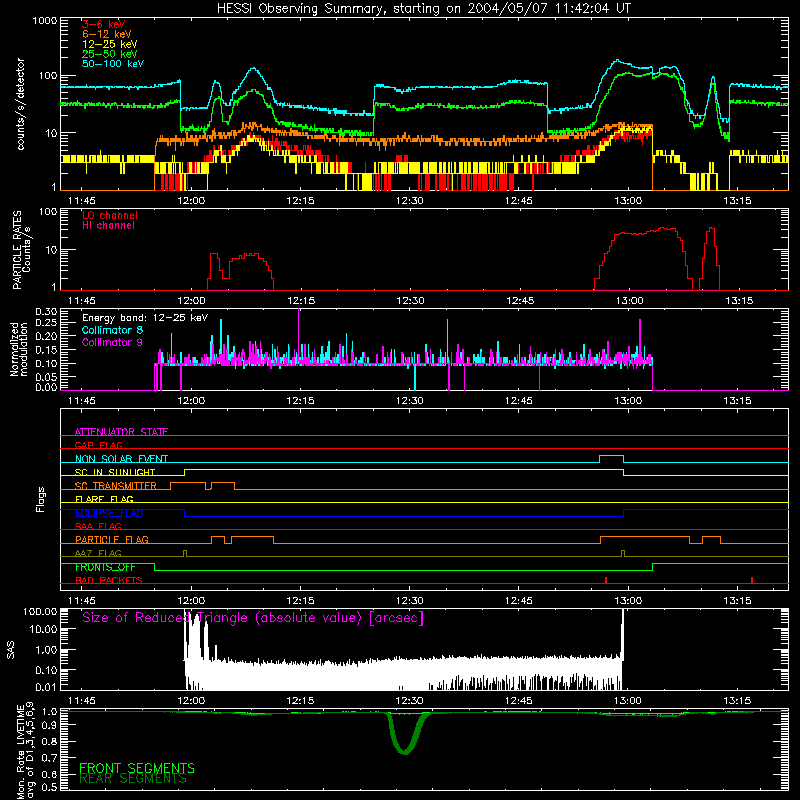Click the 0.01 tick on the SAS axis

point(46,687)
